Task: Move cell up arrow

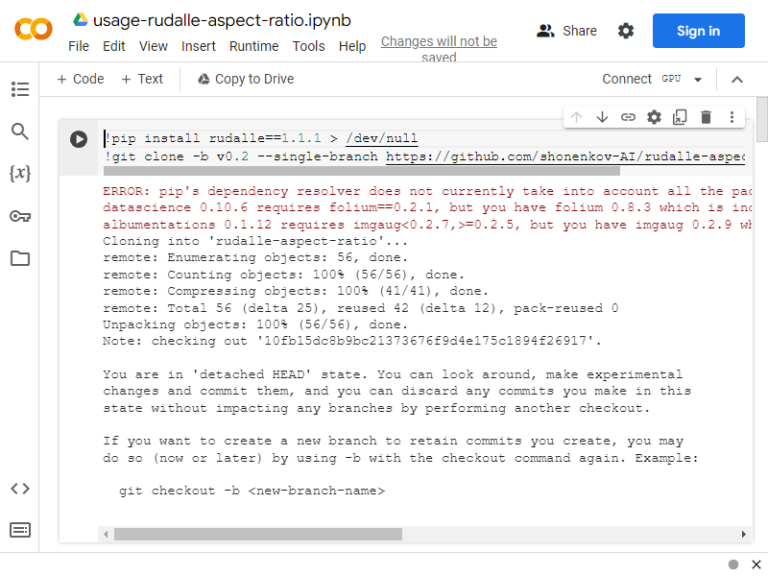Action: click(x=576, y=117)
